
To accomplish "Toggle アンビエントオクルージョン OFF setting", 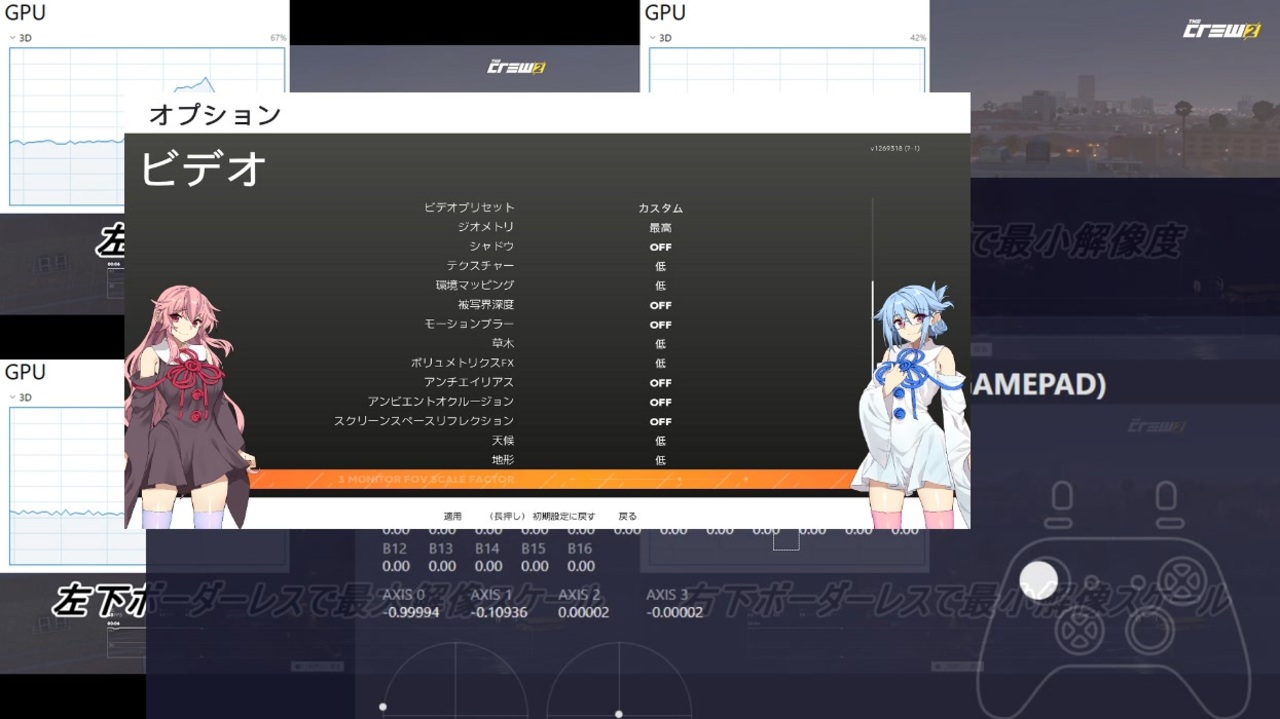I will click(660, 402).
